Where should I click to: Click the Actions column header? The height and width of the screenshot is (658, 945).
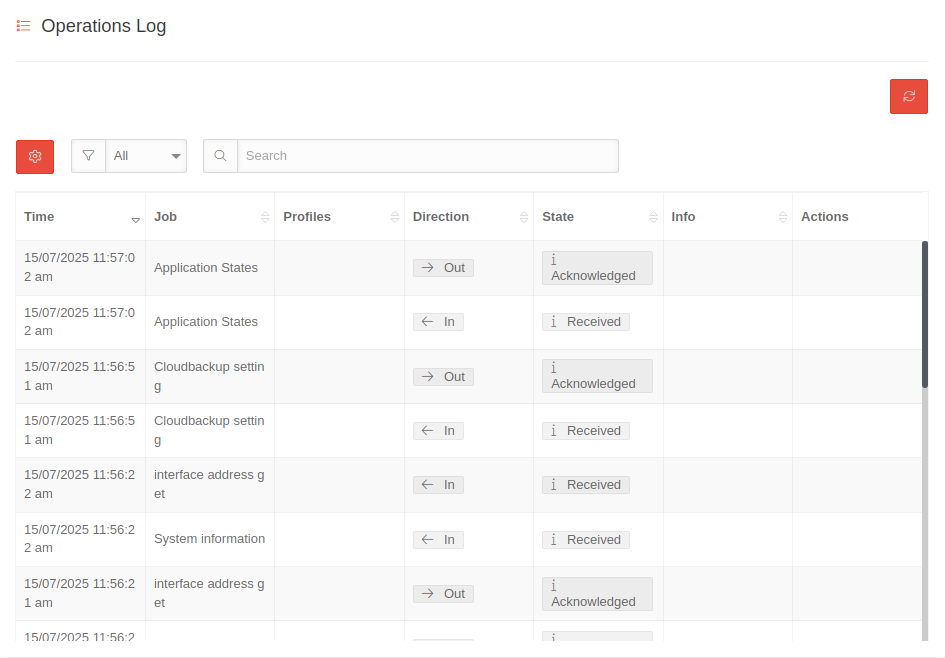point(824,217)
